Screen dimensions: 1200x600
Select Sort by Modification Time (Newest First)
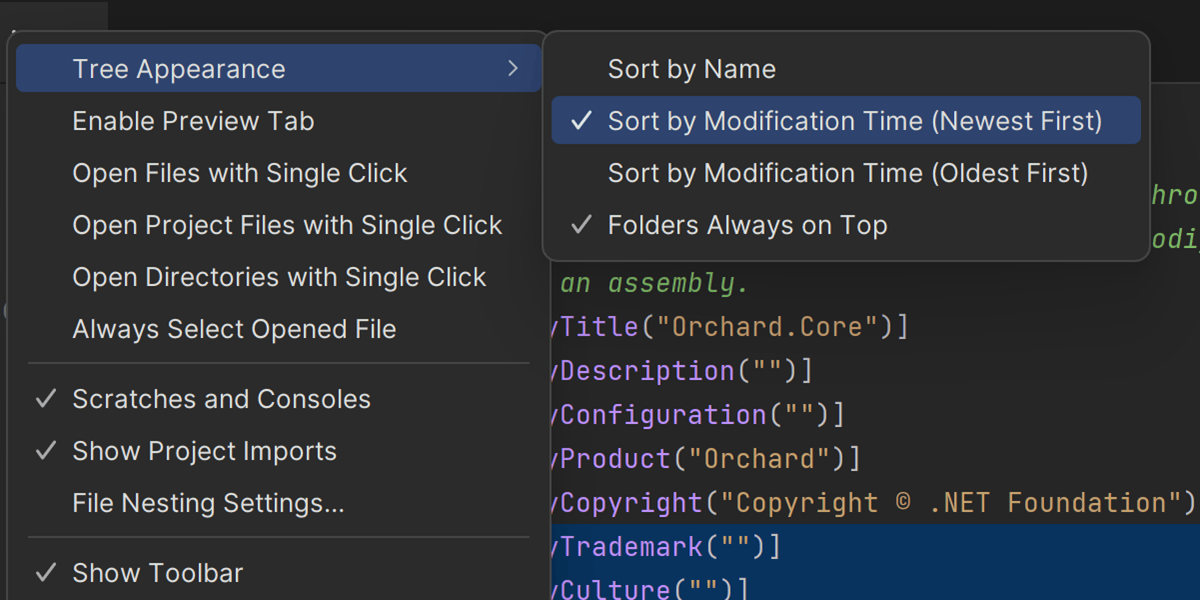[854, 121]
